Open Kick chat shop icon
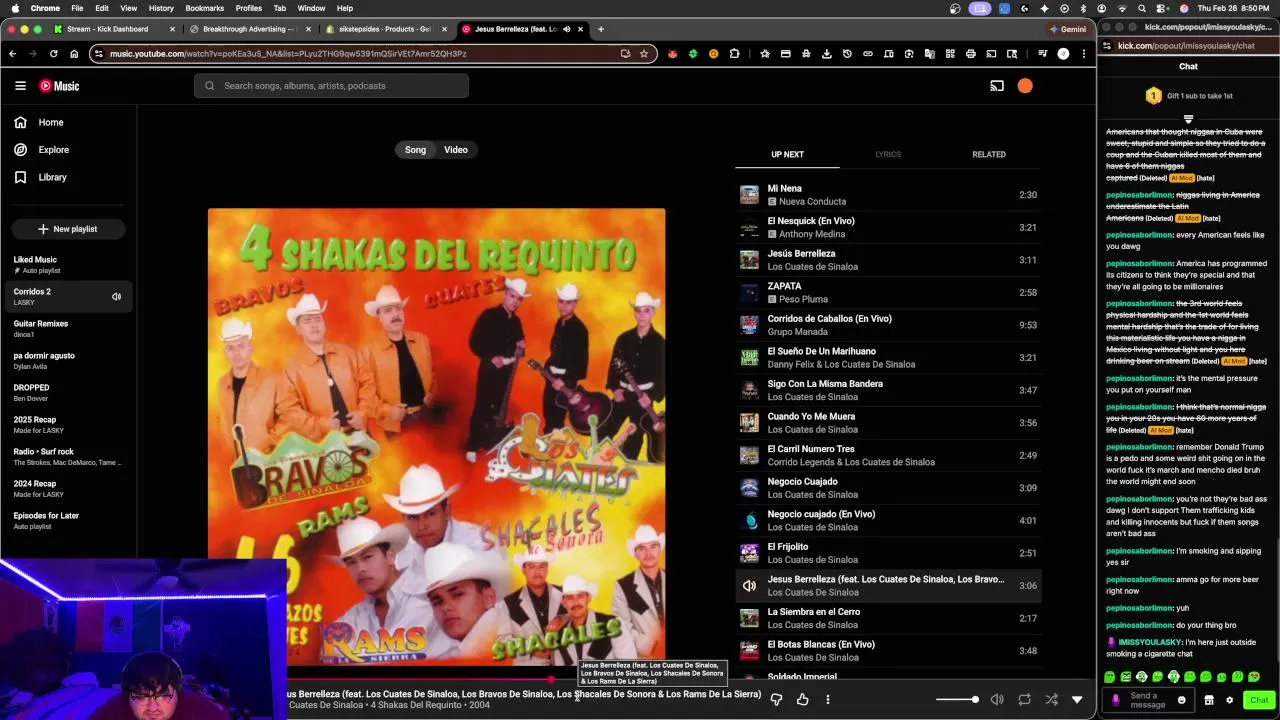Screen dimensions: 1280x720 pyautogui.click(x=1209, y=700)
